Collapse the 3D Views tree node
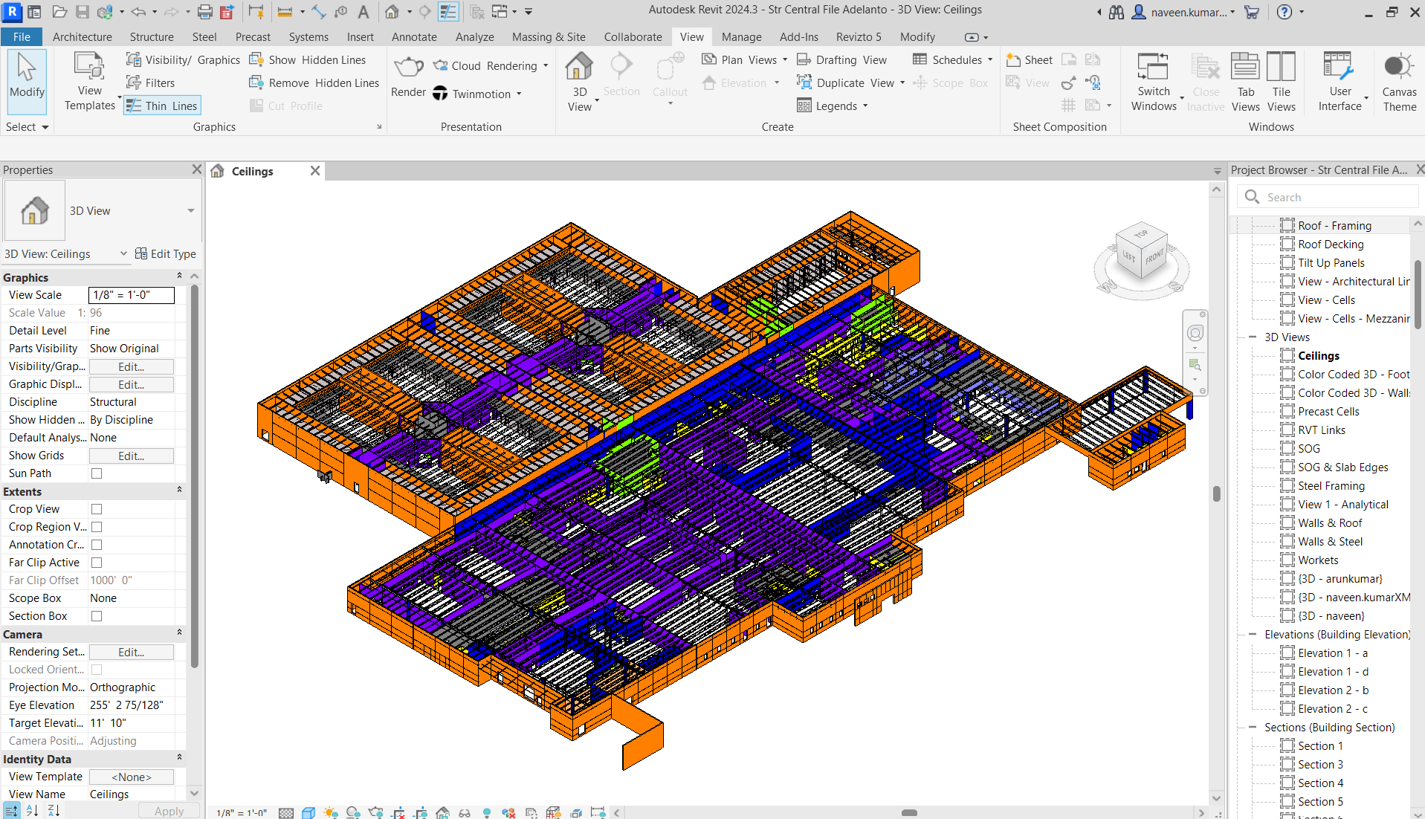Viewport: 1425px width, 819px height. (1252, 337)
